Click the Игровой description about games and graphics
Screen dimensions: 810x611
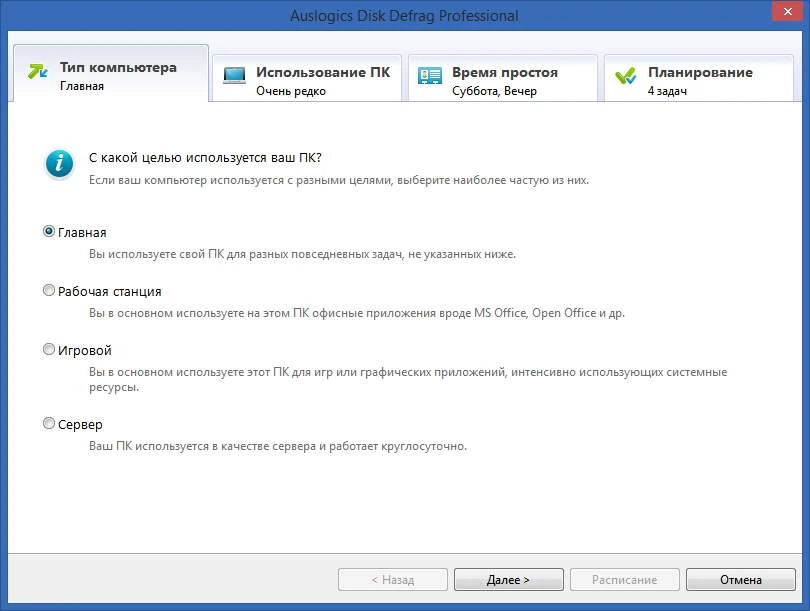coord(408,379)
